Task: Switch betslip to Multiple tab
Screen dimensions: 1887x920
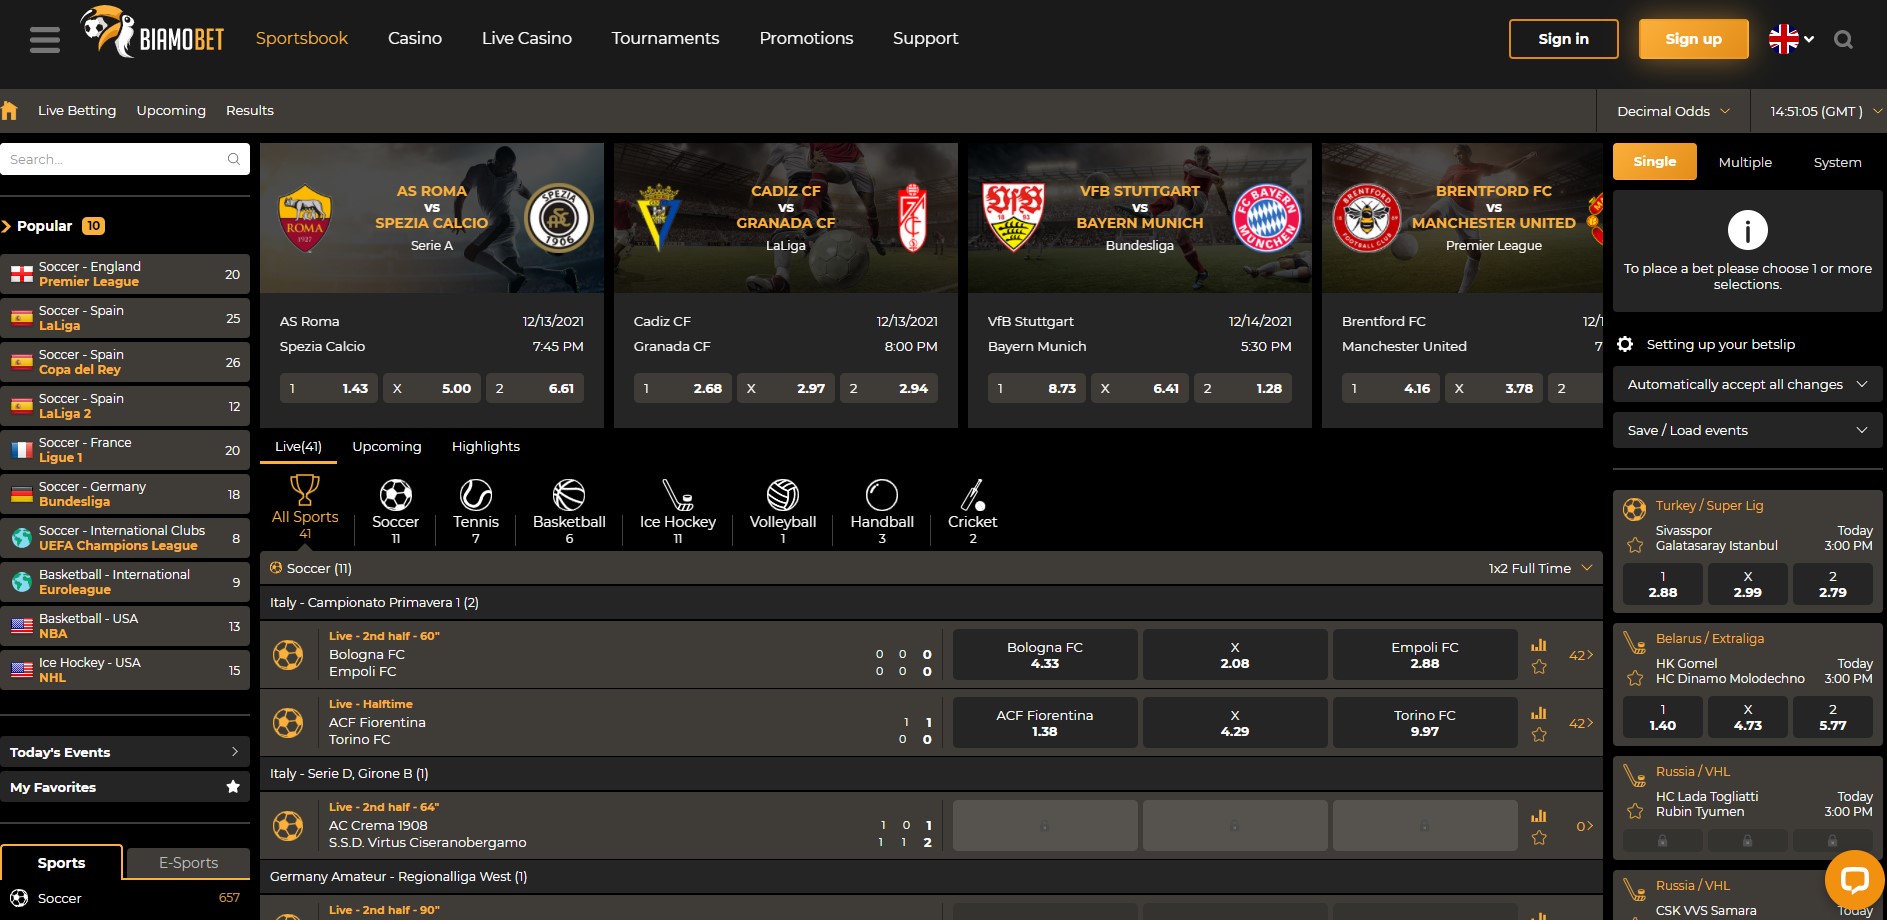Action: point(1745,162)
